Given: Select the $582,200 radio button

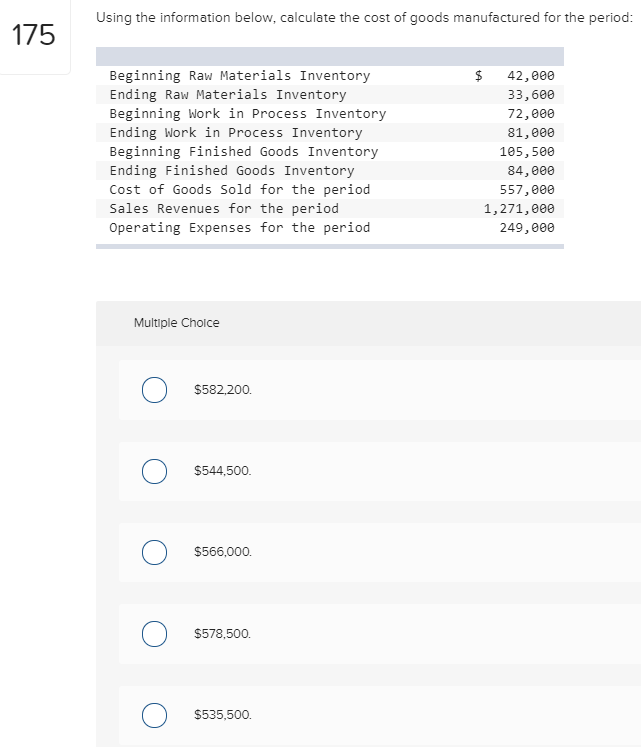Looking at the screenshot, I should (x=153, y=389).
